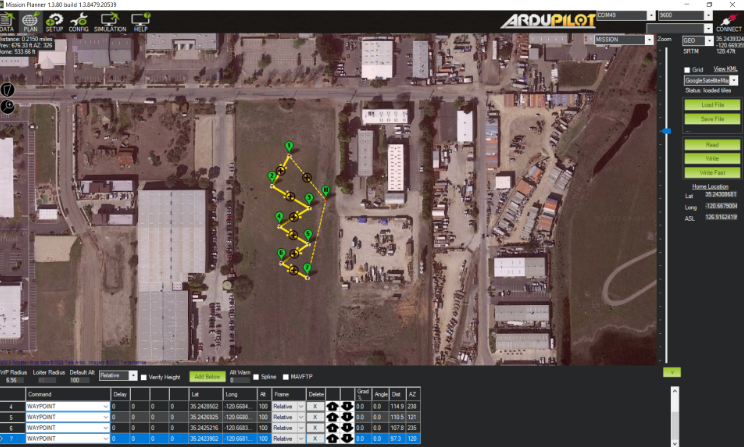Click the waypoint table vertical scrollbar down arrow
Viewport: 744px width, 447px height.
675,443
